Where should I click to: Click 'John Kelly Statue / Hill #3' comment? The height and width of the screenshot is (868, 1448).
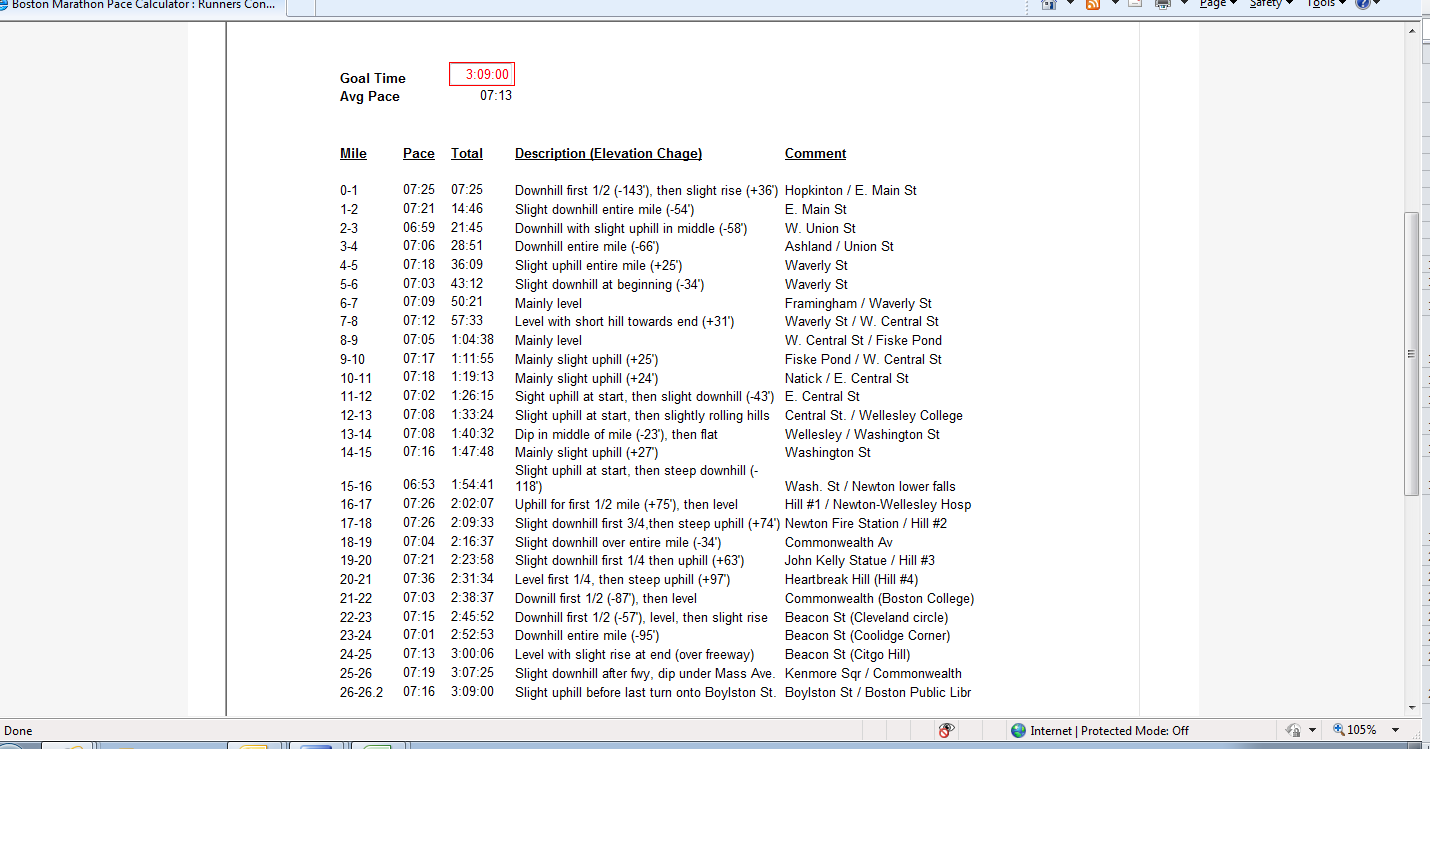860,560
